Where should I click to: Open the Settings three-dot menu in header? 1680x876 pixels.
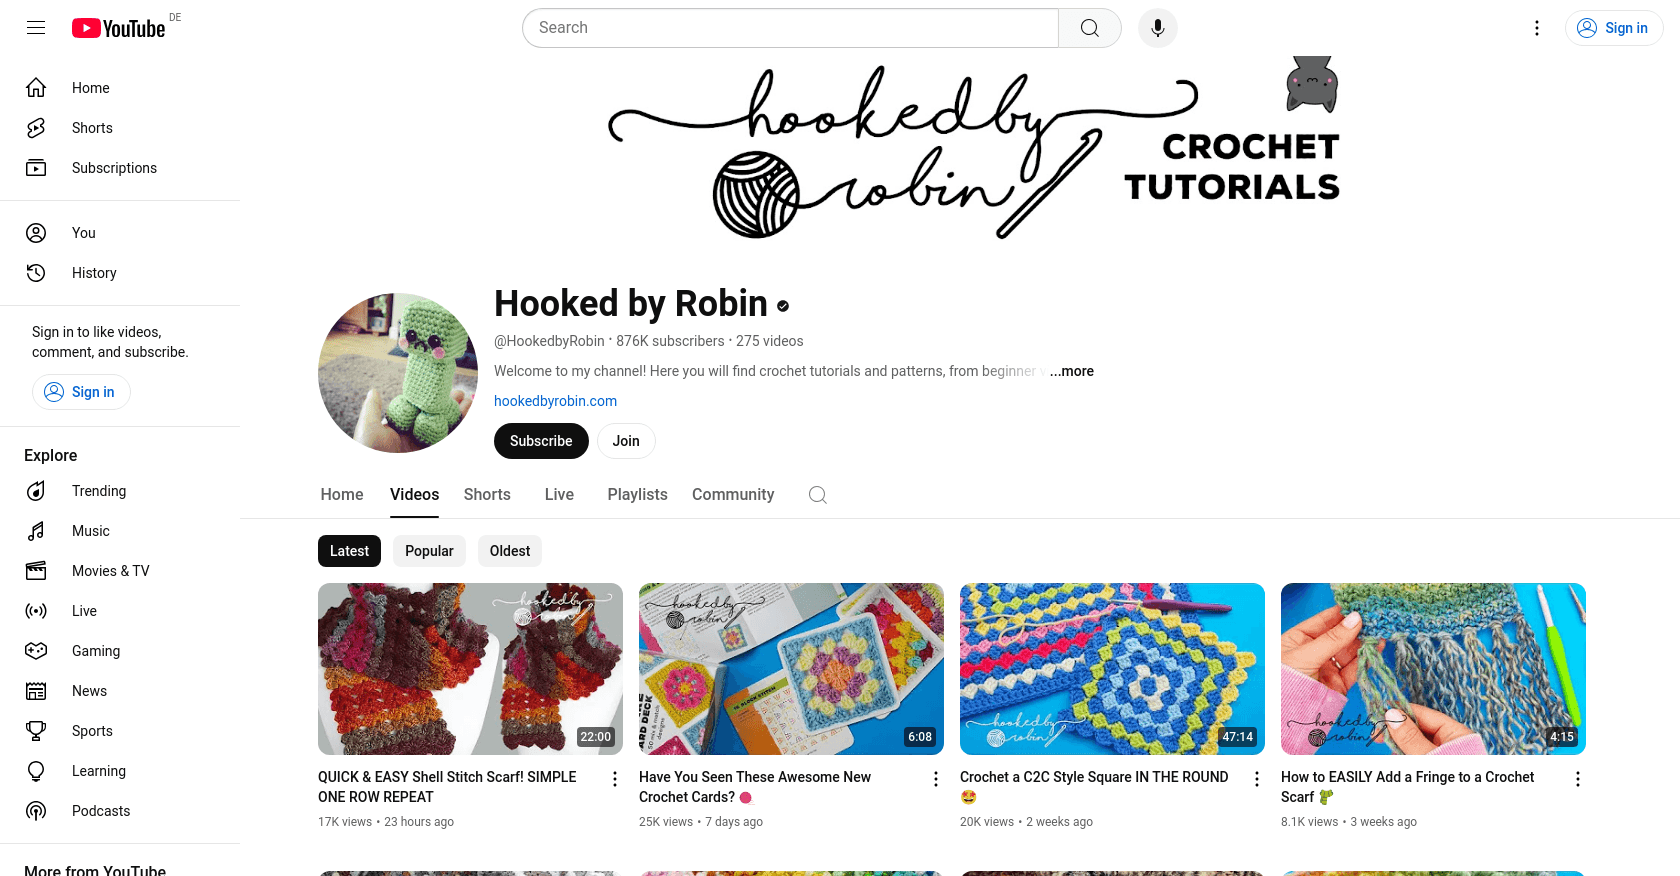coord(1537,28)
